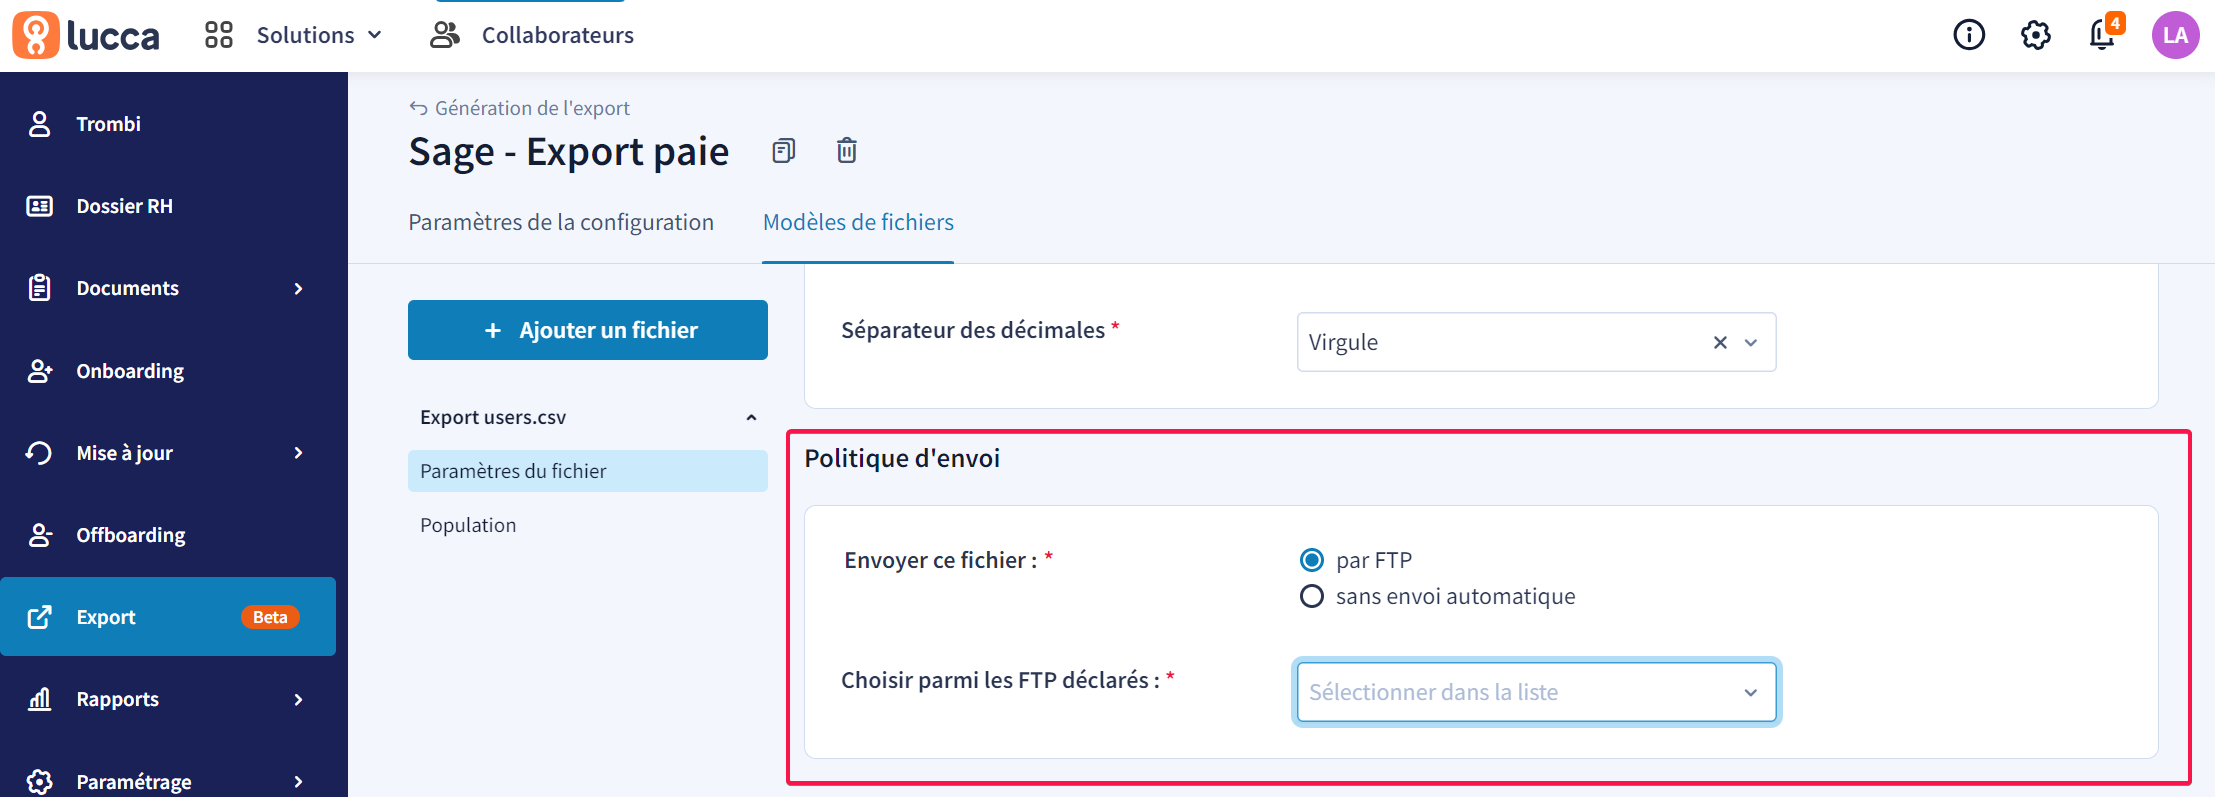Click the trash icon to delete export

pyautogui.click(x=847, y=151)
